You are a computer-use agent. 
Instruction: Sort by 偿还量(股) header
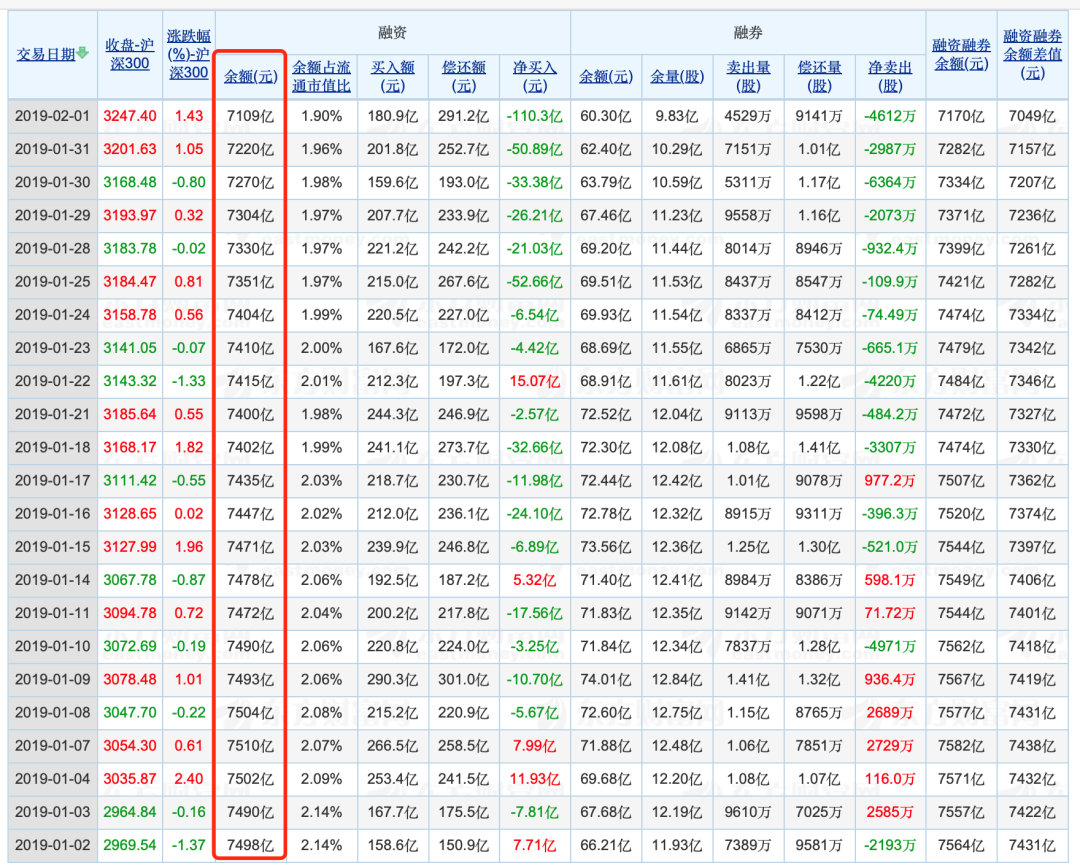coord(819,76)
